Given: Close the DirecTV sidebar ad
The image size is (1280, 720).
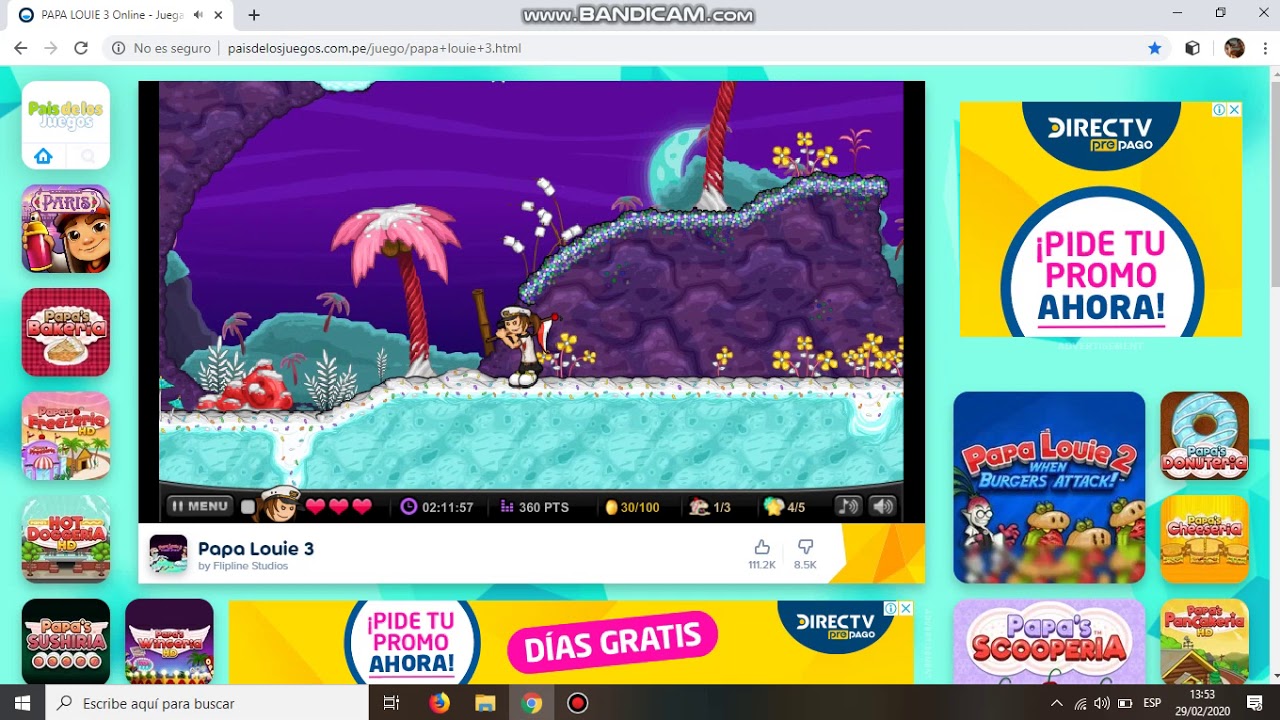Looking at the screenshot, I should coord(1234,109).
